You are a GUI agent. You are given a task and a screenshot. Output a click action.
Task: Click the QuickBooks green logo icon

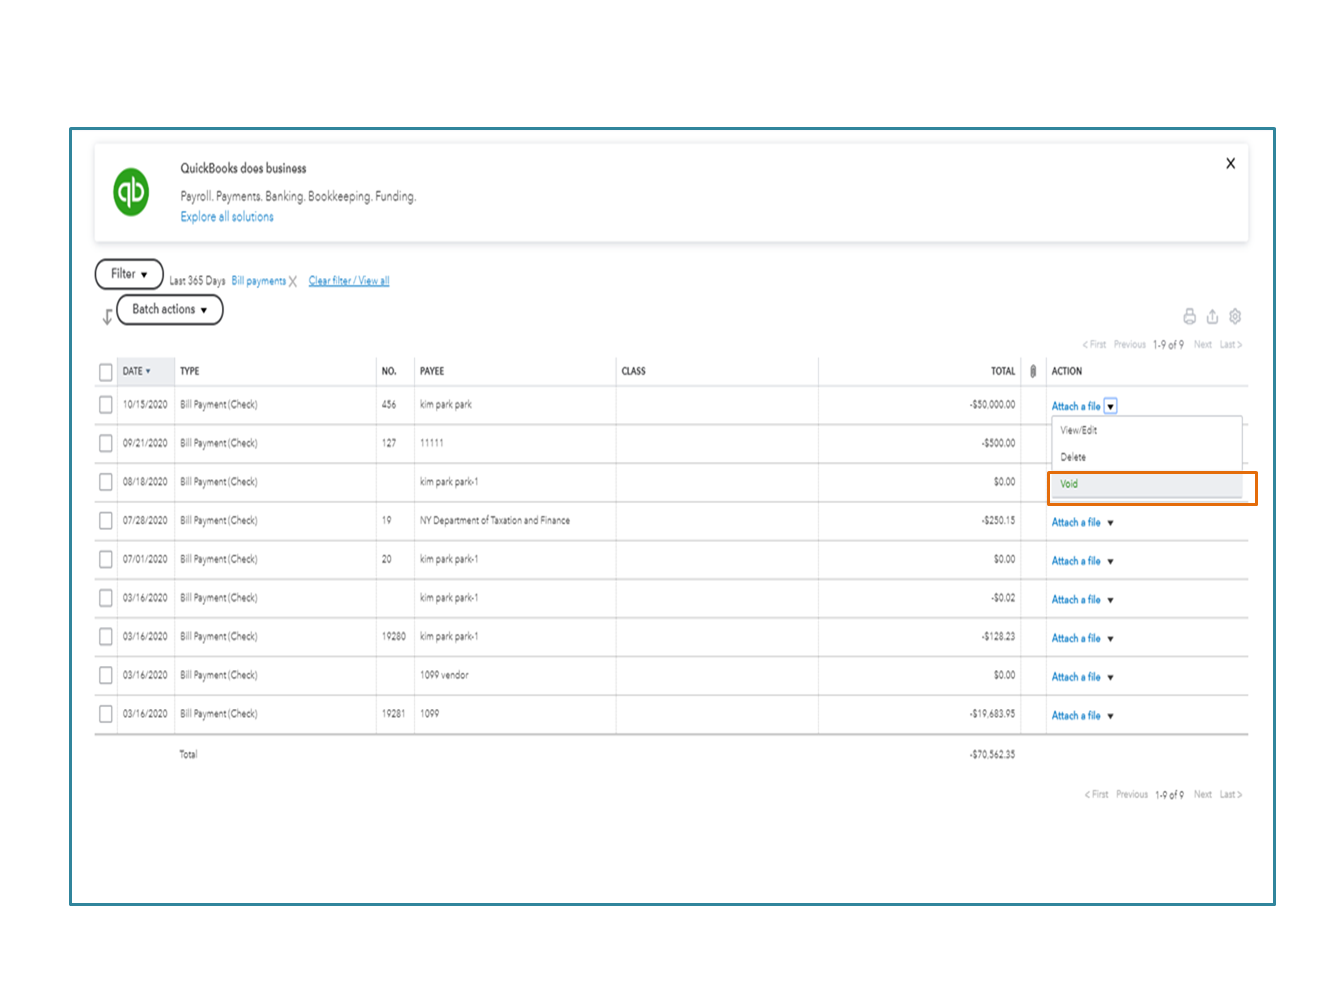pos(131,192)
